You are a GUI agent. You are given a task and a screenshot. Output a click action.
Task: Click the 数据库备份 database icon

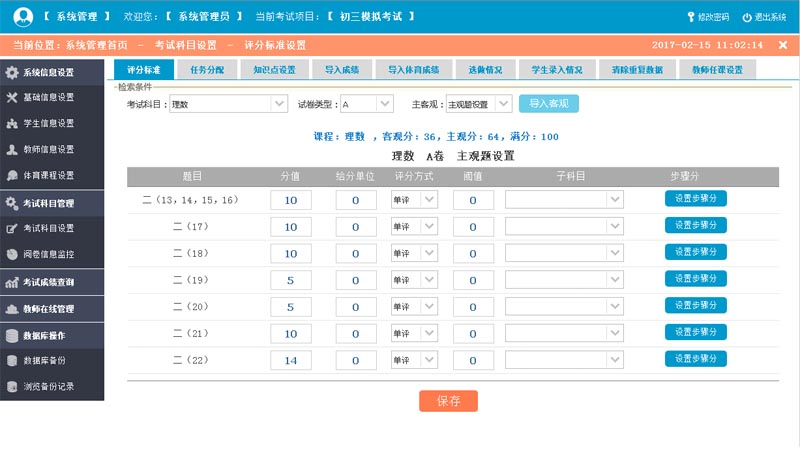point(12,360)
